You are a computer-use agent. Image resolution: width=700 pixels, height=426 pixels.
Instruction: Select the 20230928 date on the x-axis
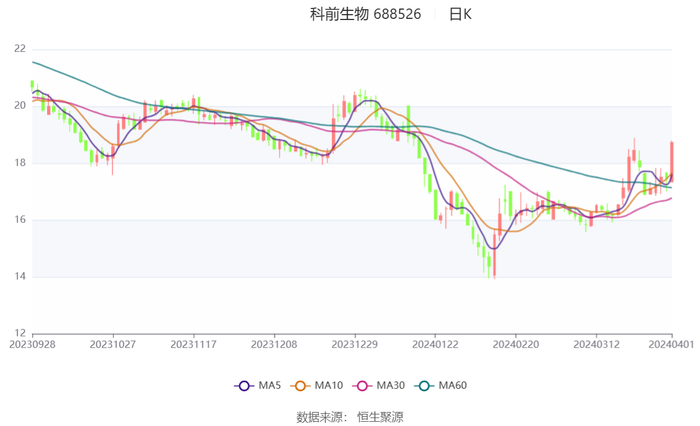tap(32, 343)
